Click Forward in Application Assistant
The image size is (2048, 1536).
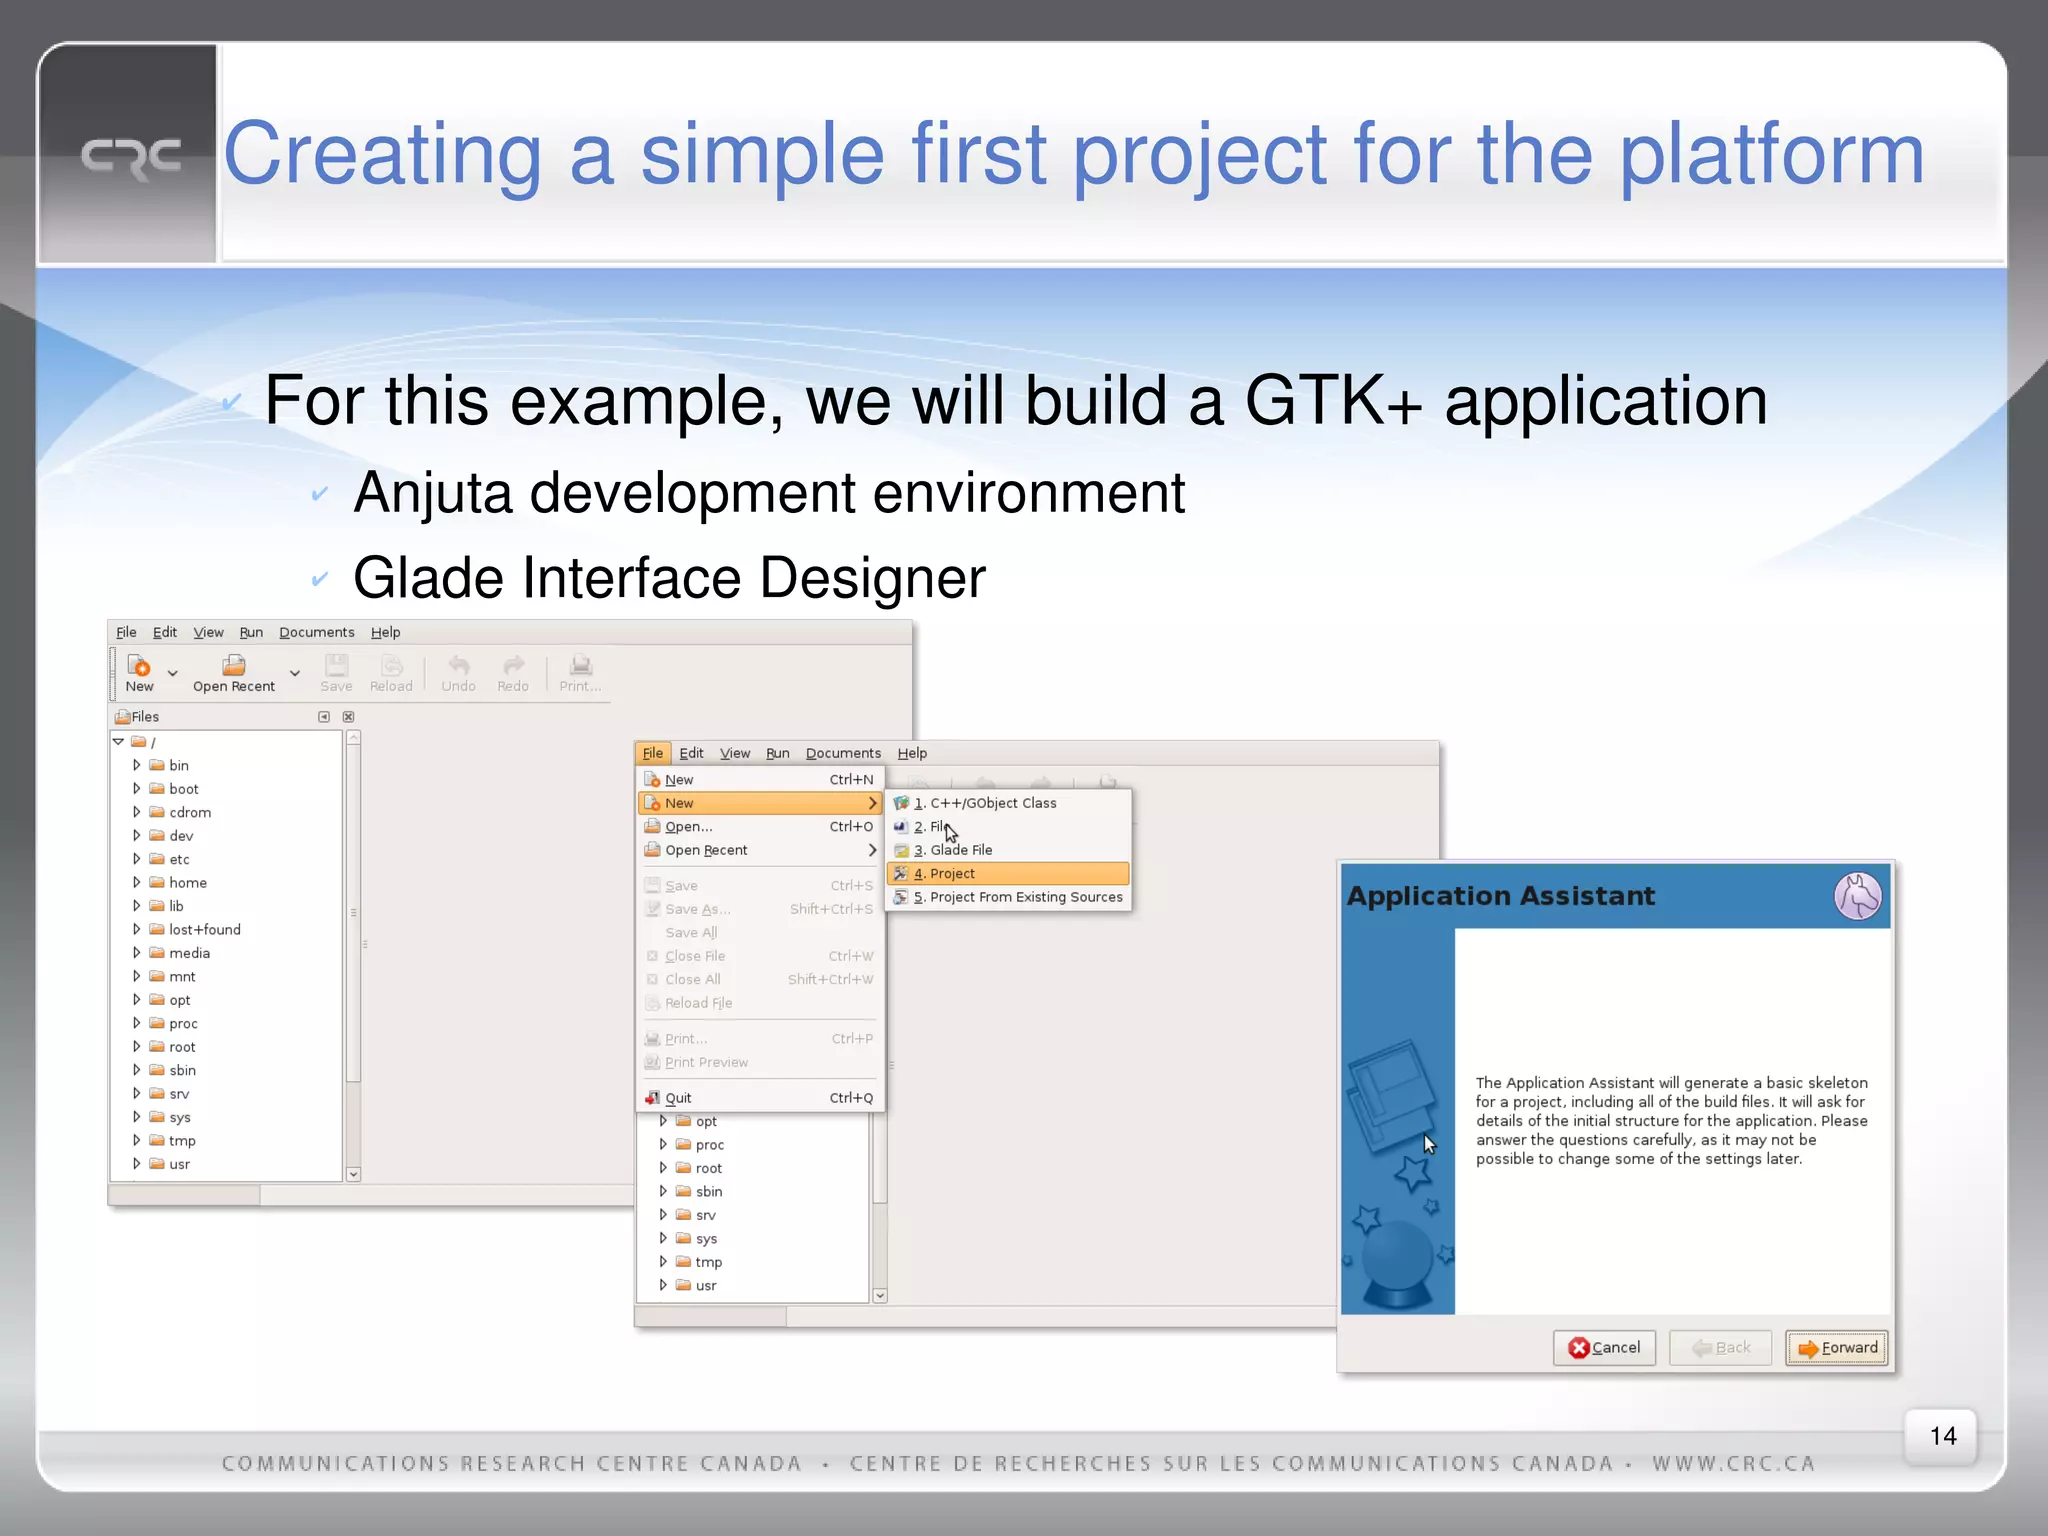click(x=1837, y=1347)
